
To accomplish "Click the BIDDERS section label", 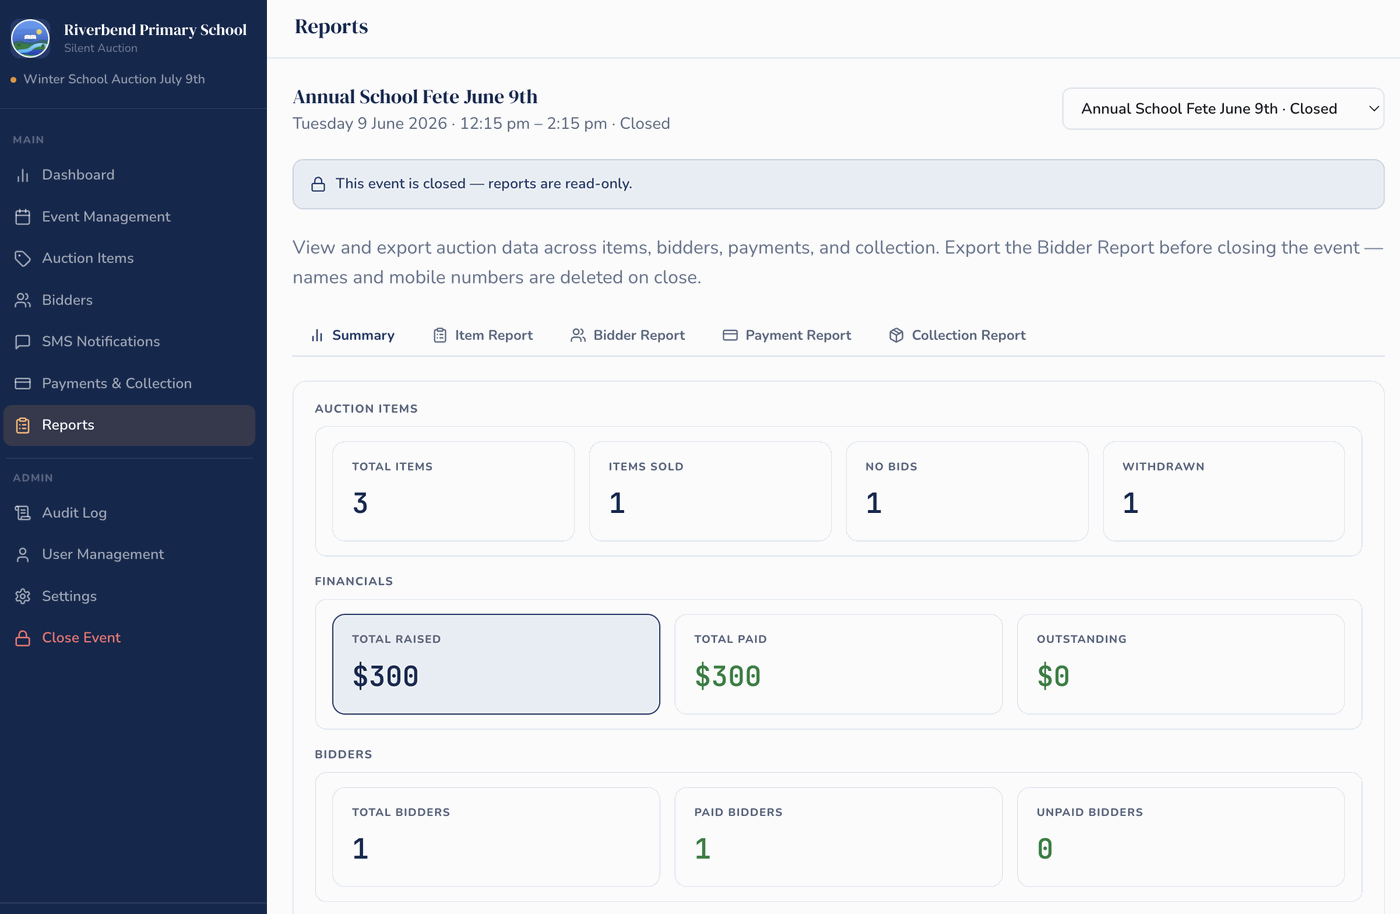I will (343, 755).
